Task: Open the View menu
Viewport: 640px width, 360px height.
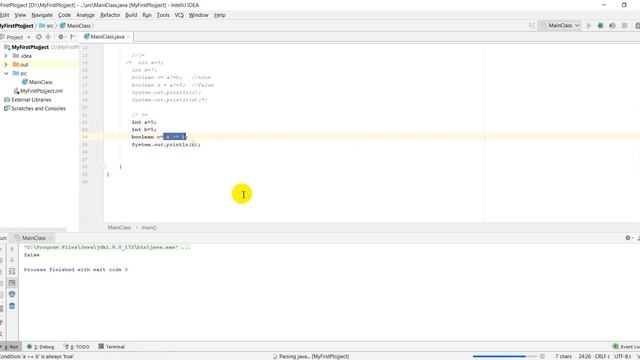Action: click(x=20, y=15)
